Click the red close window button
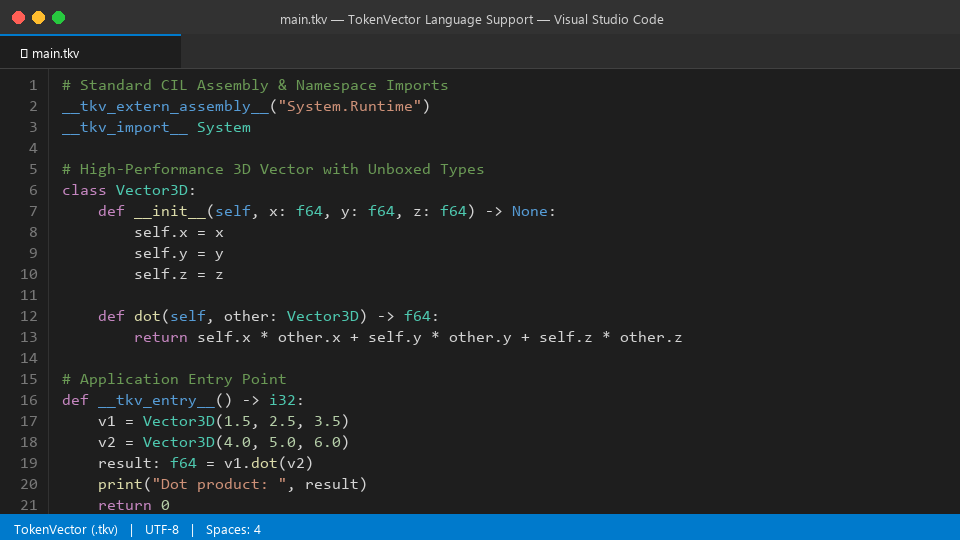This screenshot has width=960, height=540. (18, 18)
